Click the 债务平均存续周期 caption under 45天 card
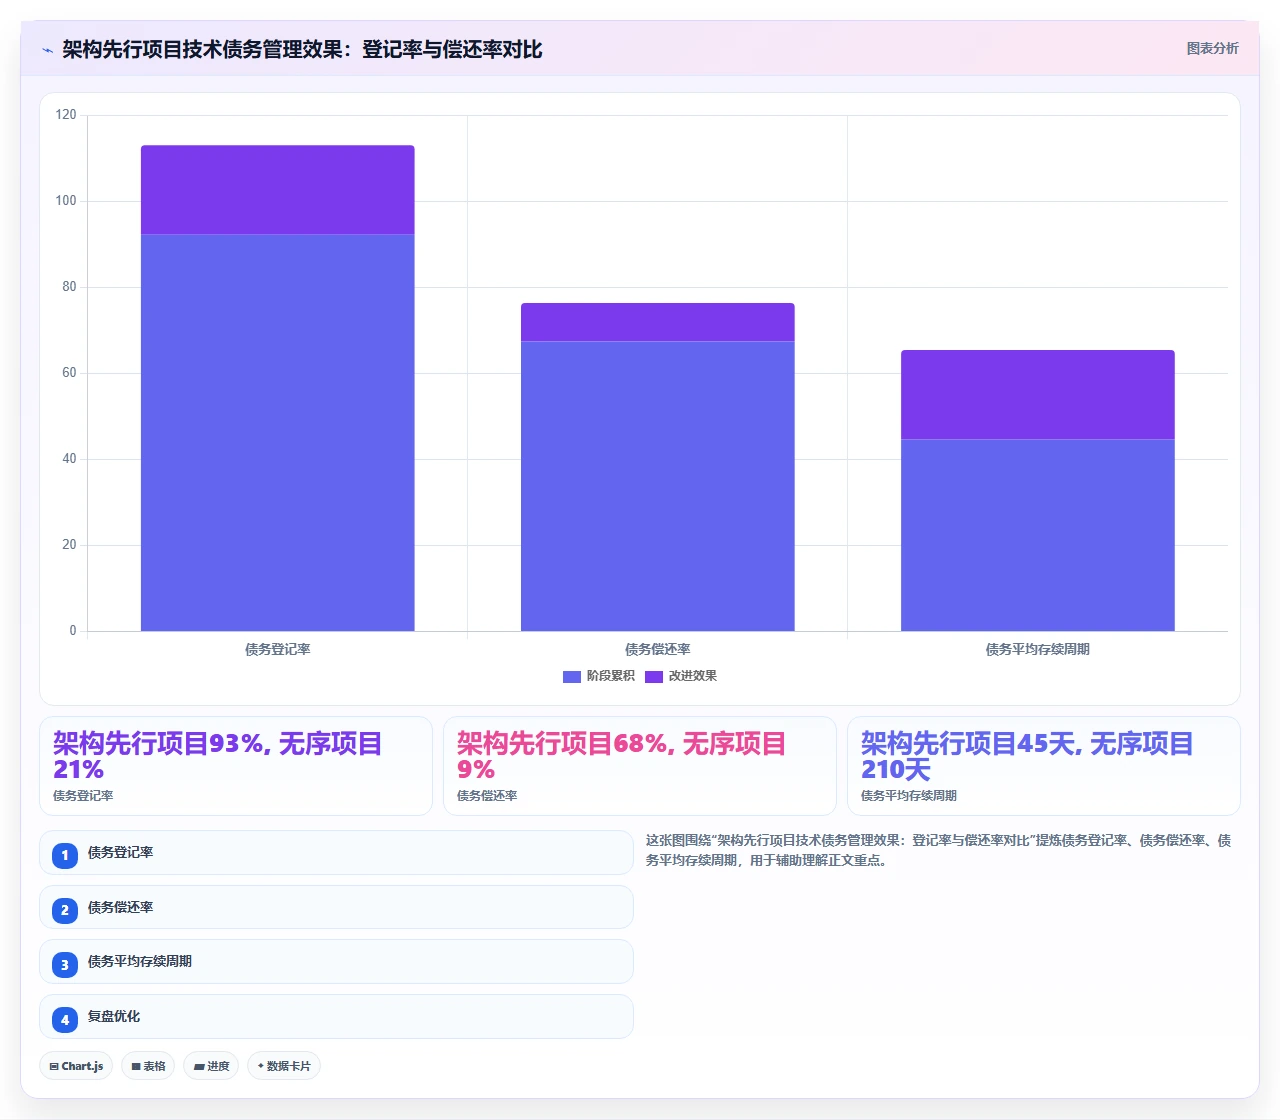Image resolution: width=1280 pixels, height=1120 pixels. point(909,796)
